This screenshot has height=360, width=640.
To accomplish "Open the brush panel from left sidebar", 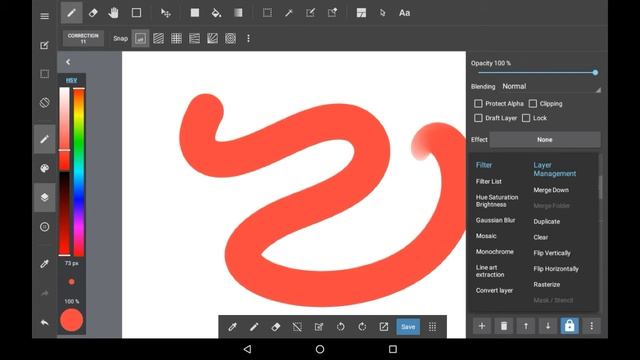I will click(44, 139).
